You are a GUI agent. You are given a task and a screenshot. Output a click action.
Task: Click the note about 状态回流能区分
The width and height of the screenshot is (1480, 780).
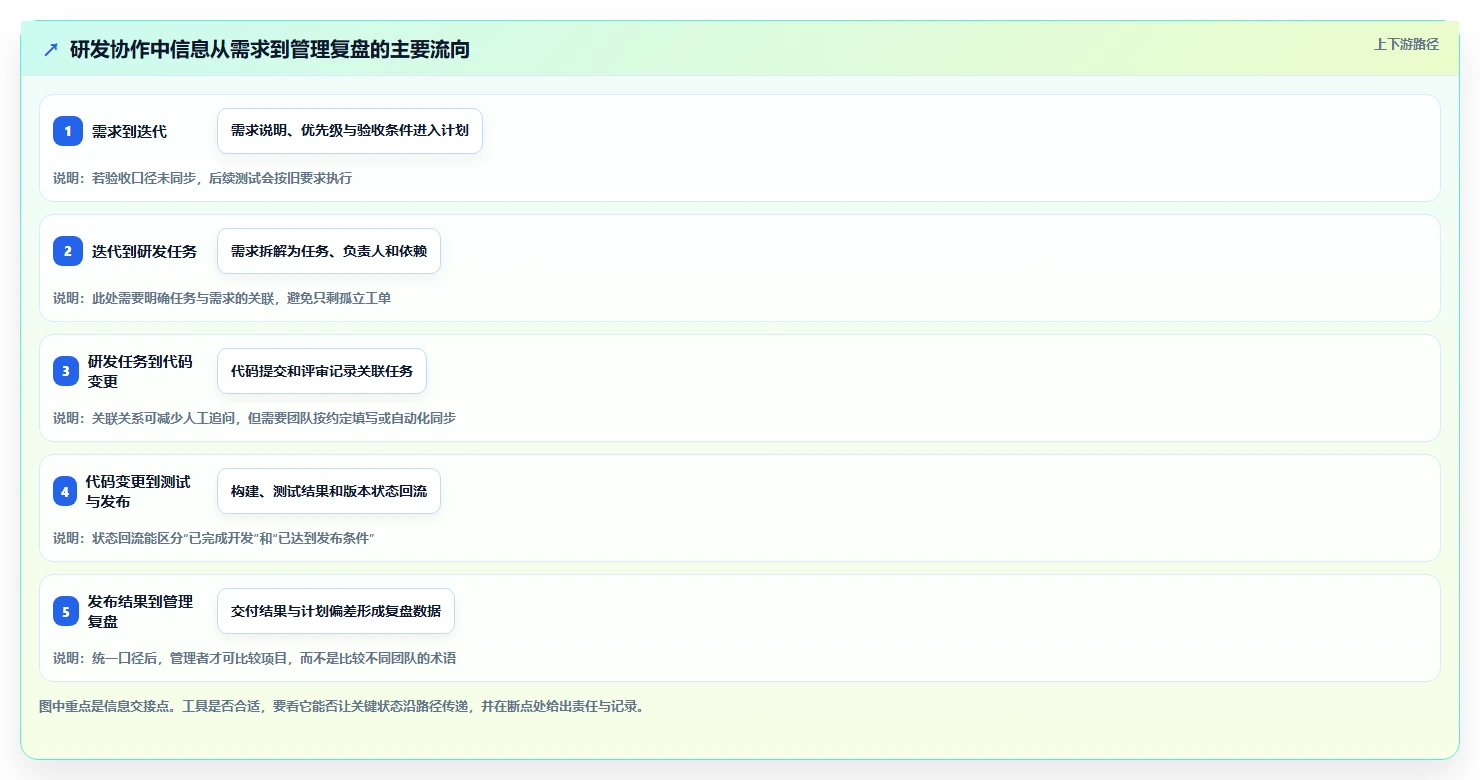pos(213,538)
